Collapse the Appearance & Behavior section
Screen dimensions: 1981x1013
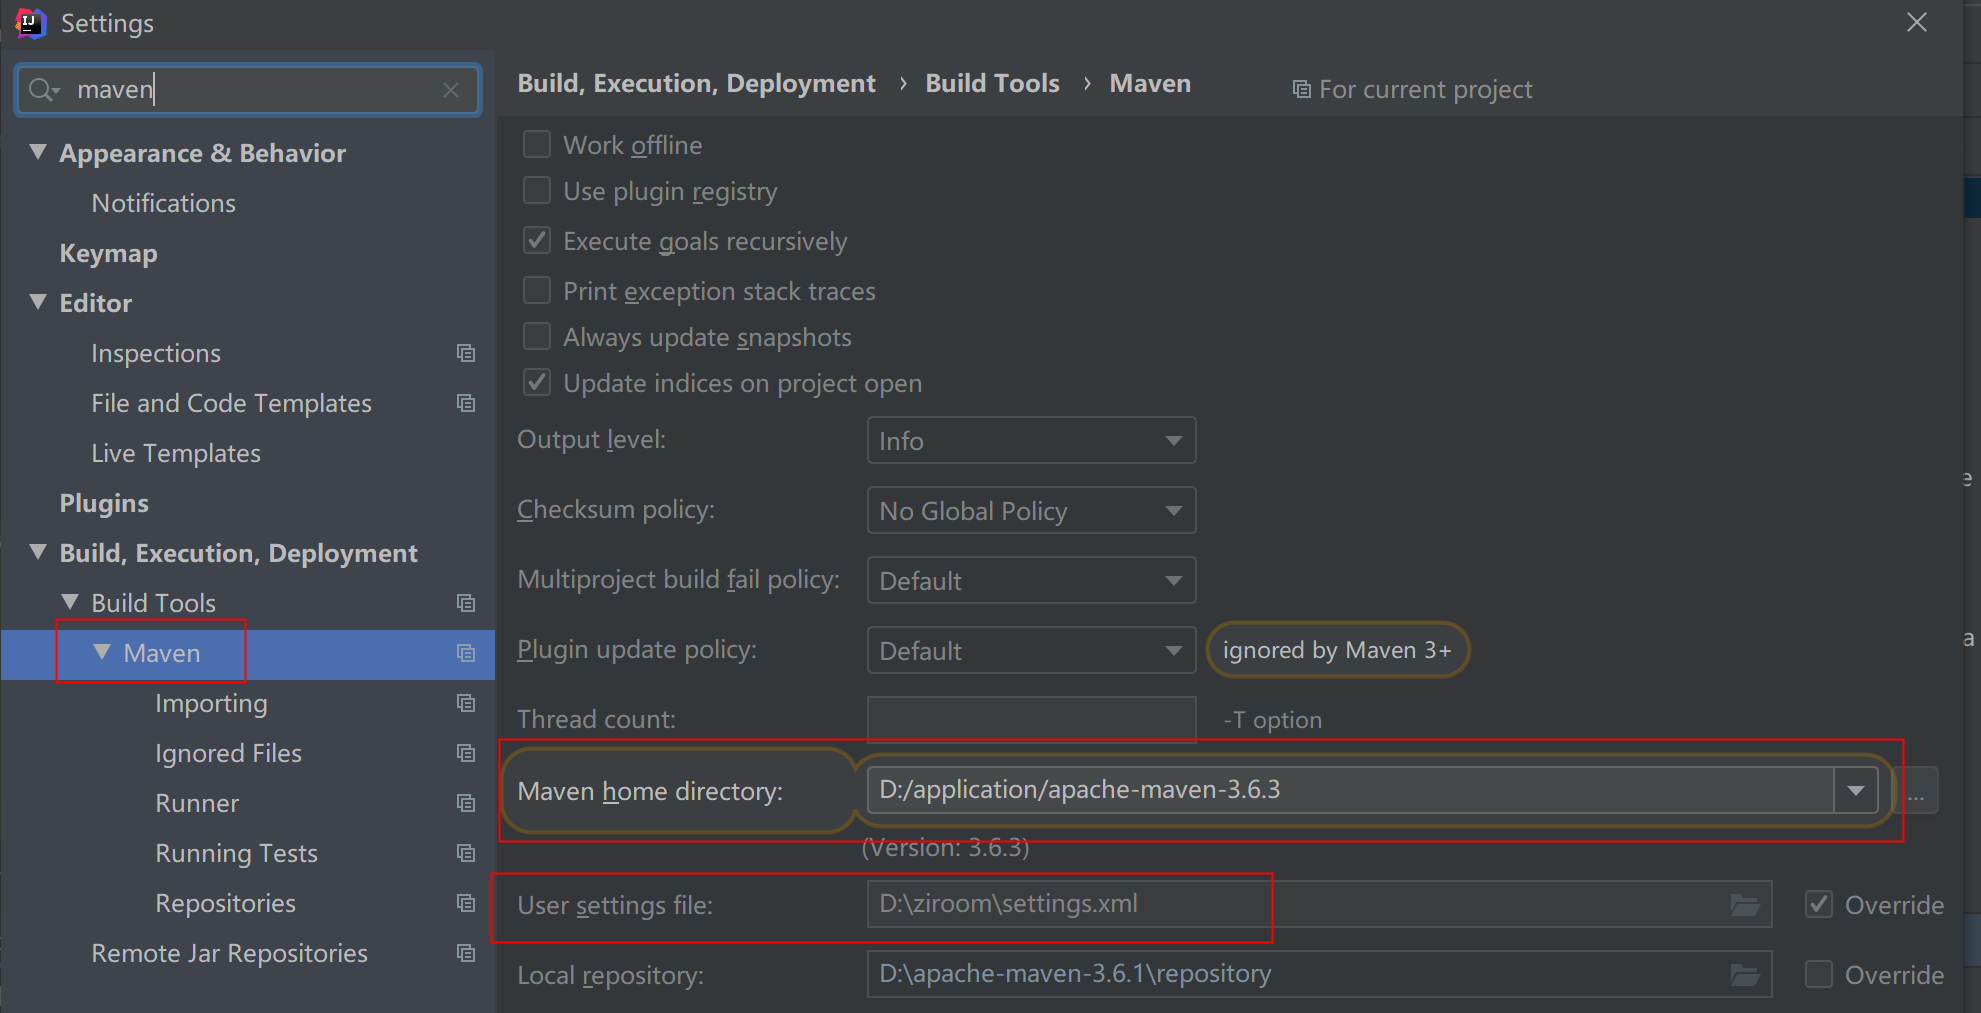coord(38,152)
